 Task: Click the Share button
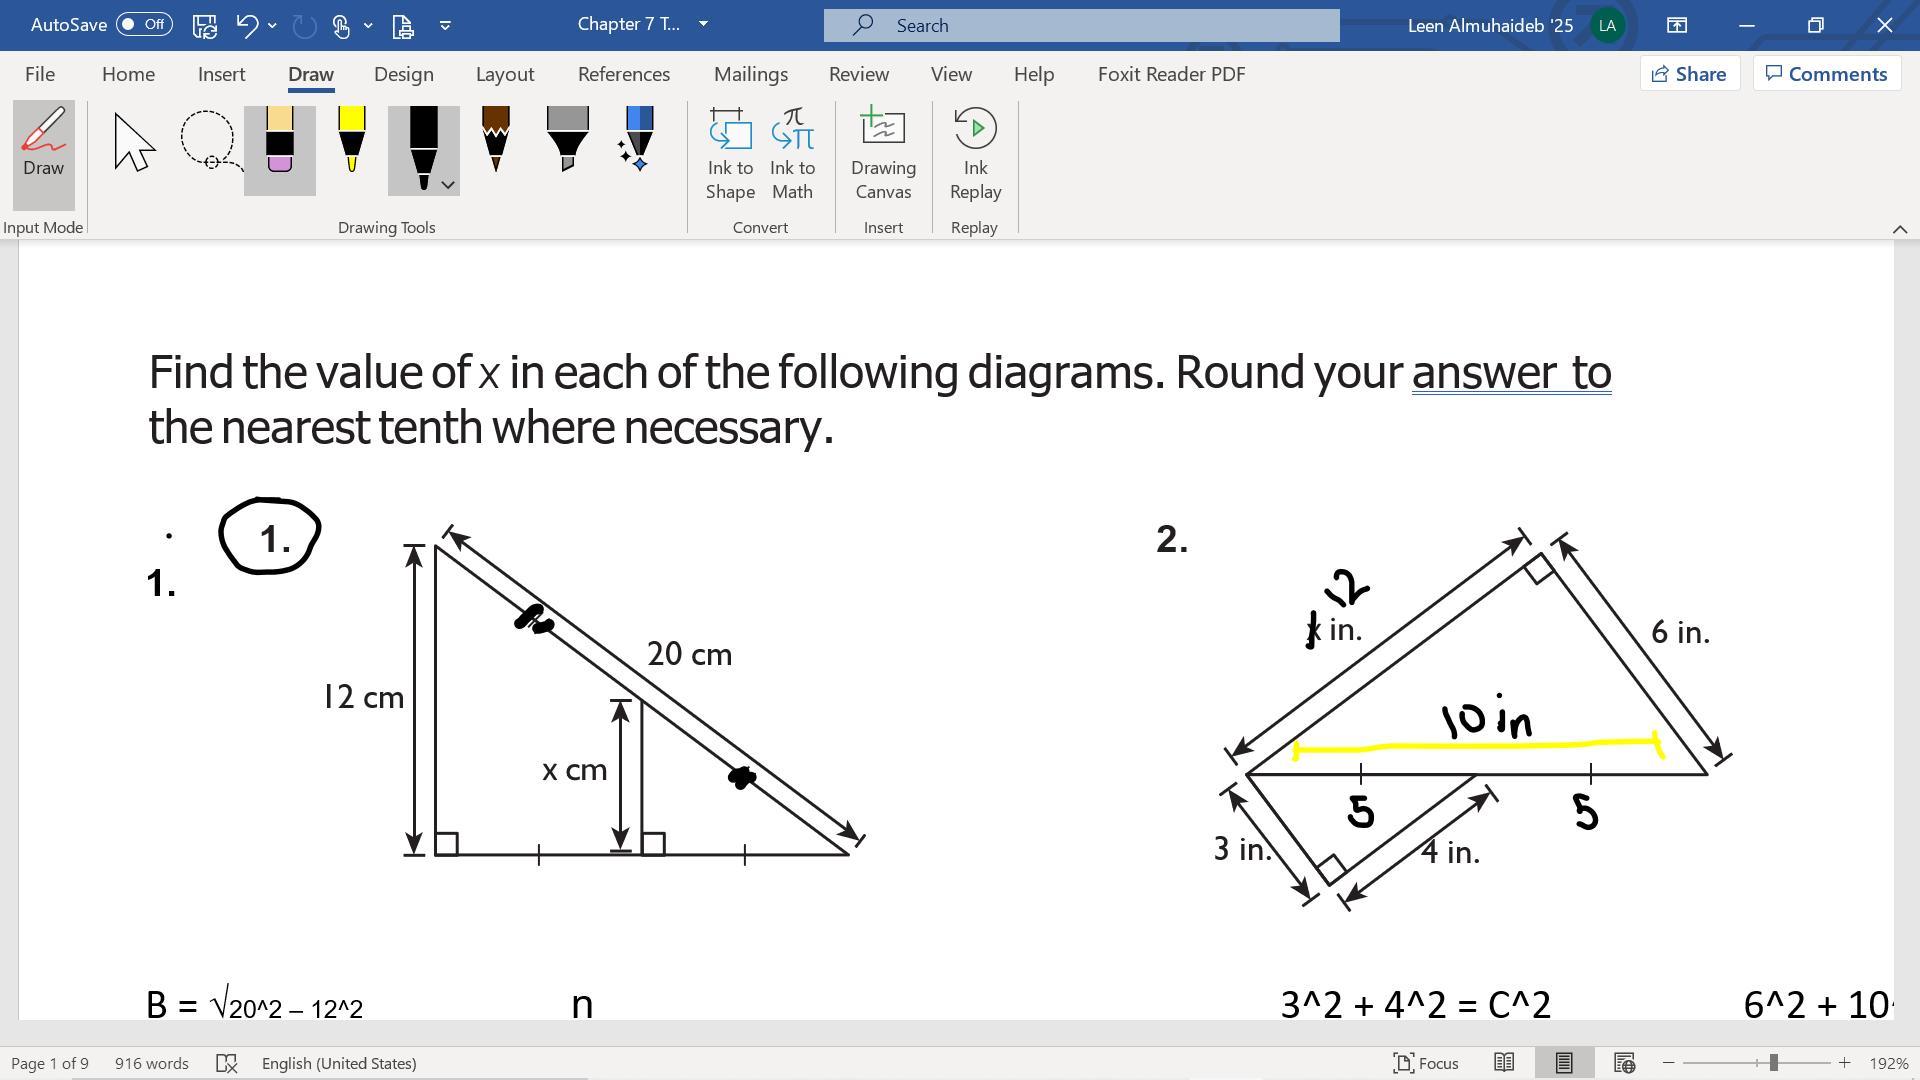coord(1688,73)
